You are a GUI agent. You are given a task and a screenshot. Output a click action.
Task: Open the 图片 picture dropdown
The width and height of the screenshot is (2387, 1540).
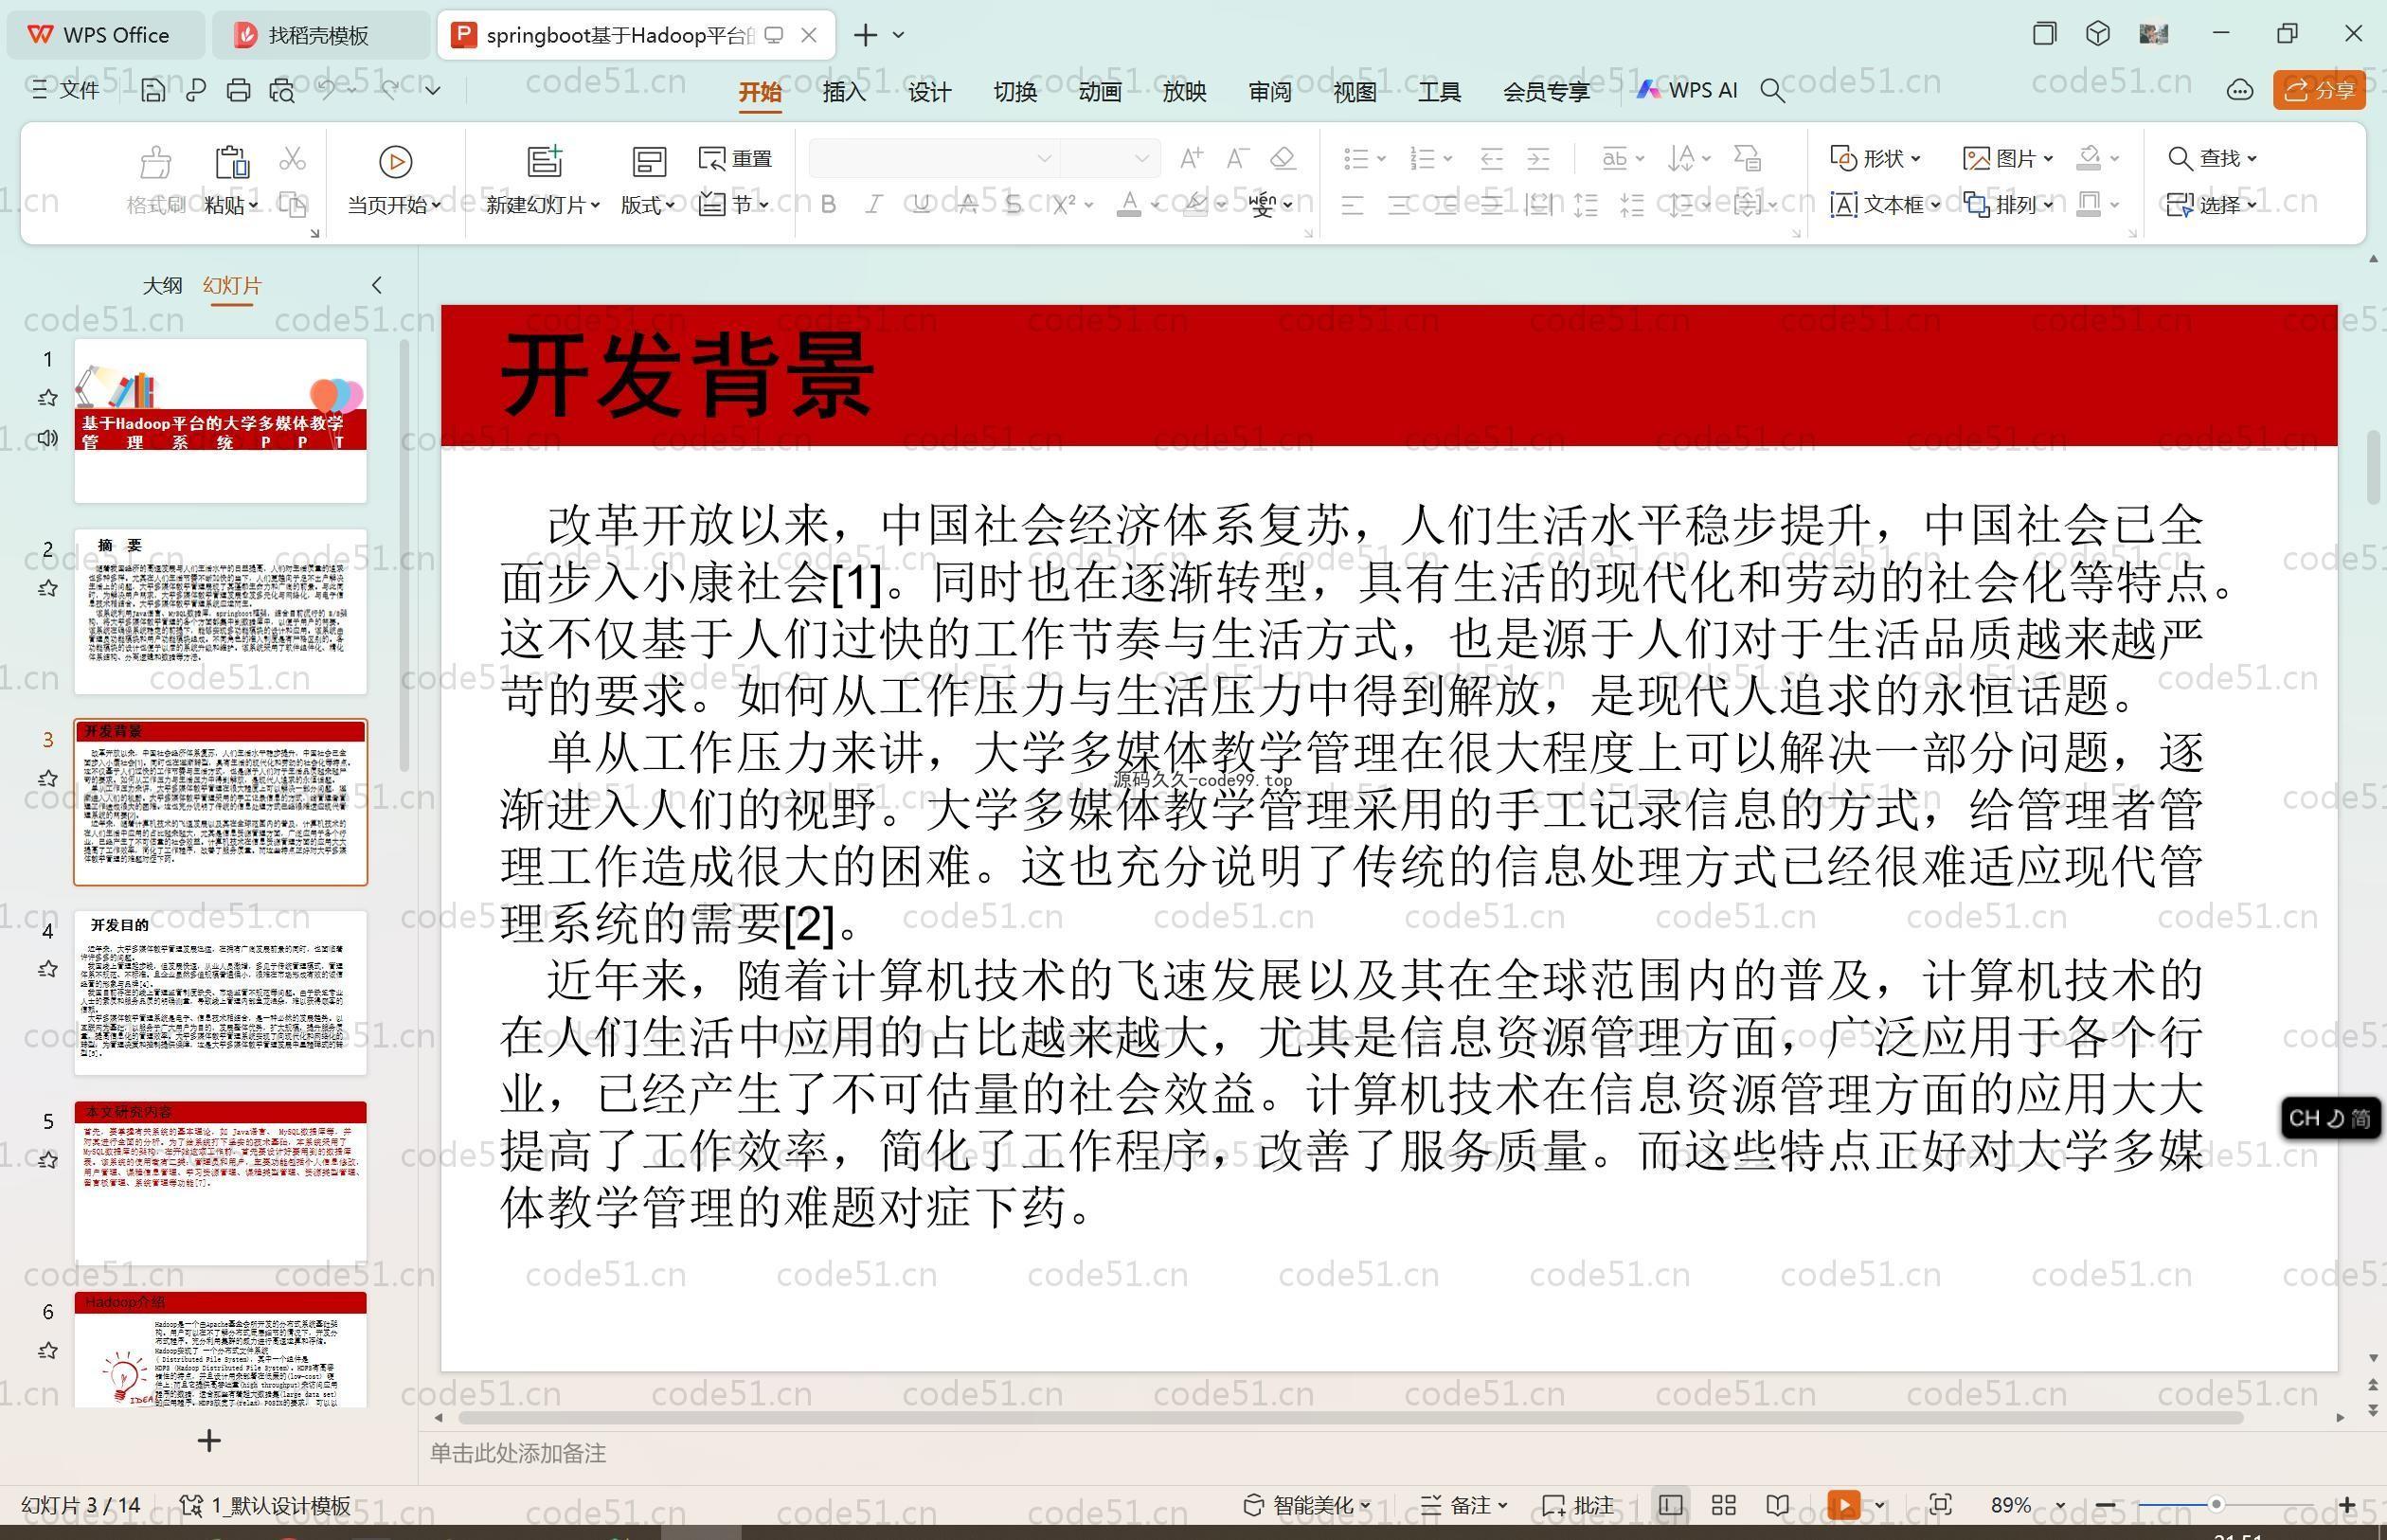[x=2008, y=158]
